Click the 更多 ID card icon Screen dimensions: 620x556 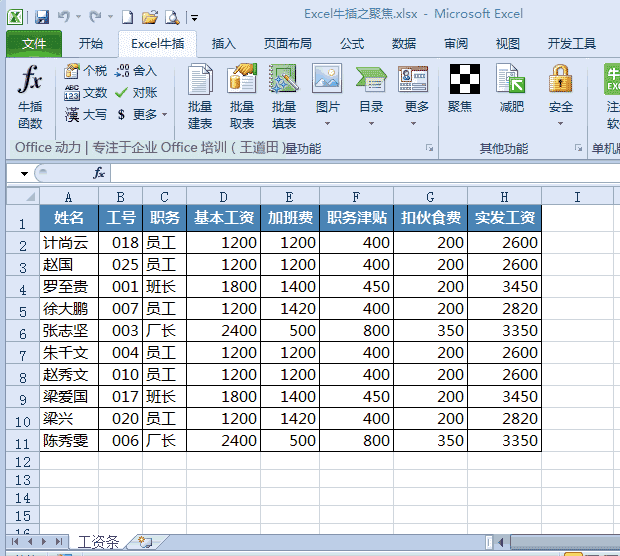[x=413, y=79]
